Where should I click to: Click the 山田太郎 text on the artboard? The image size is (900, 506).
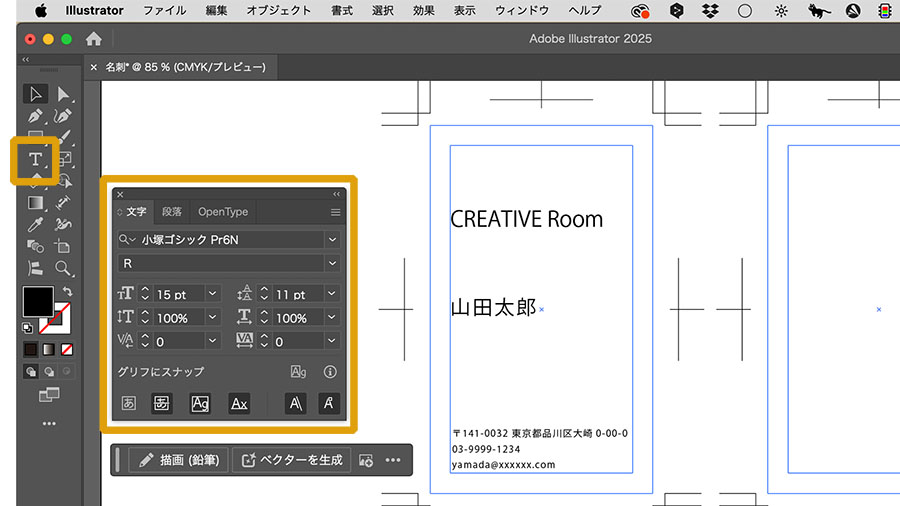pos(494,308)
